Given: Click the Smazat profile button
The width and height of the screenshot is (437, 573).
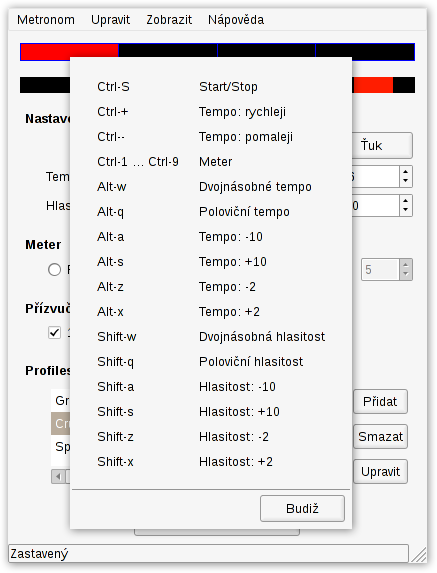Looking at the screenshot, I should coord(380,436).
